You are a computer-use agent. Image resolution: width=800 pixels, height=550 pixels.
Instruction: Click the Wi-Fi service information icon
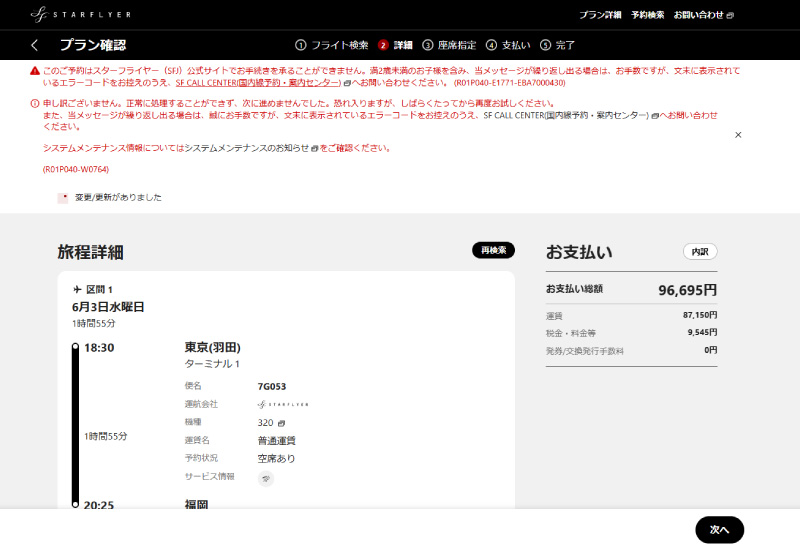(266, 479)
